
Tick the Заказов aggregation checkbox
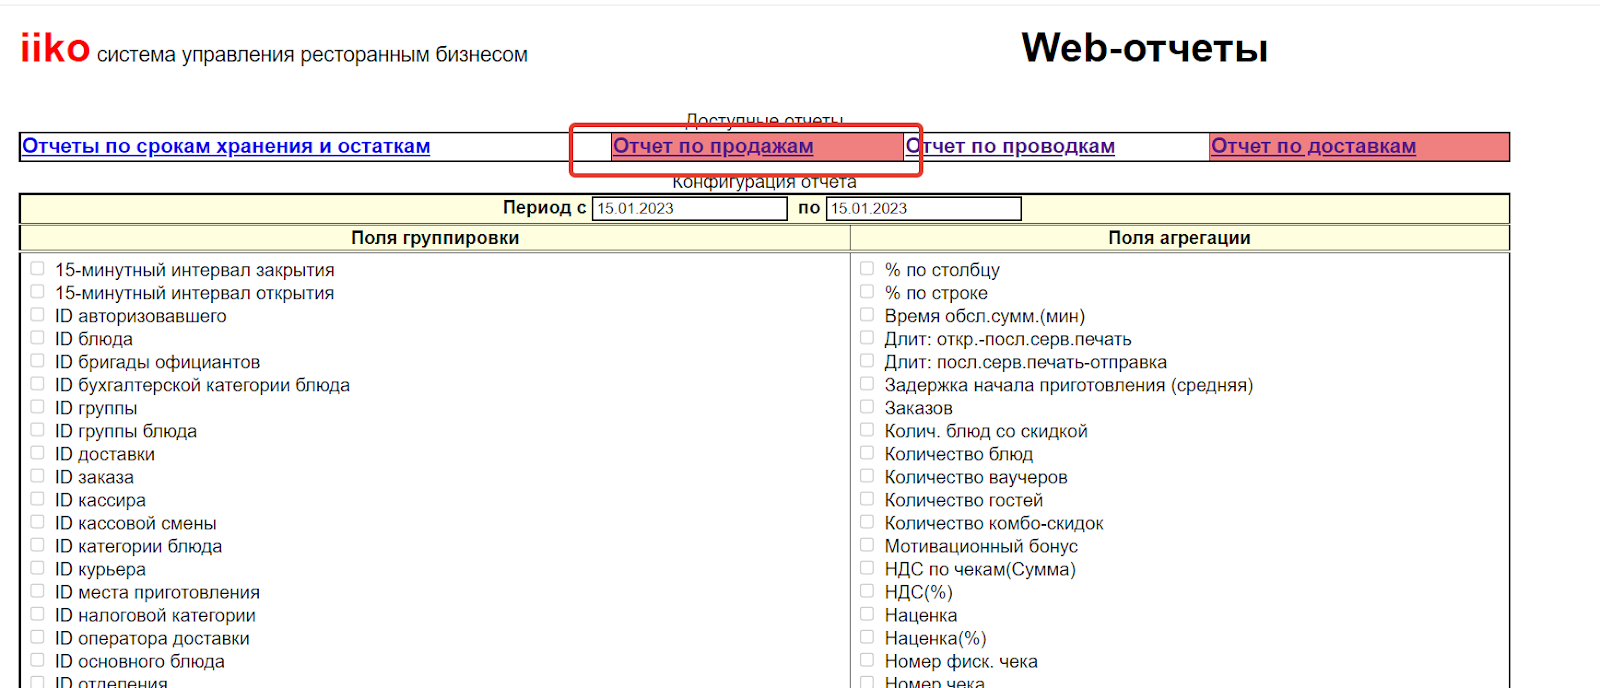pos(867,407)
